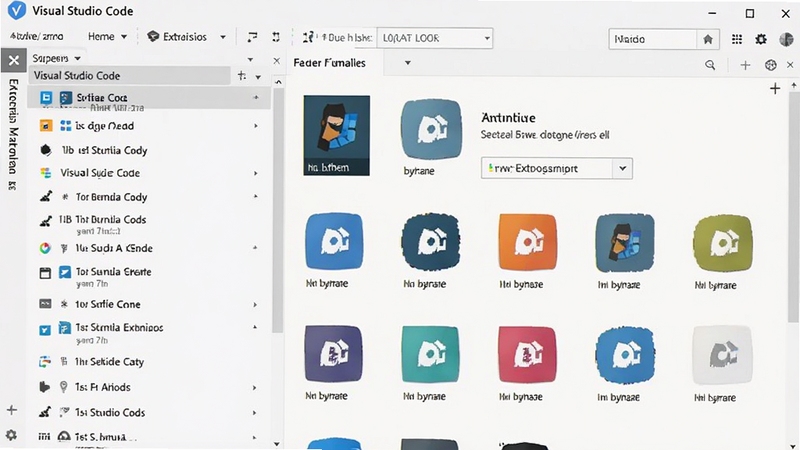800x450 pixels.
Task: Toggle the checkbox beside 1sr Stmtila Exbnipos
Action: click(45, 330)
